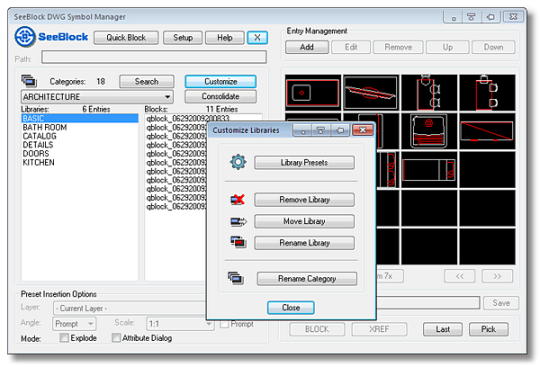Click the red X icon beside Remove Library
Viewport: 540px width, 367px height.
pyautogui.click(x=238, y=199)
